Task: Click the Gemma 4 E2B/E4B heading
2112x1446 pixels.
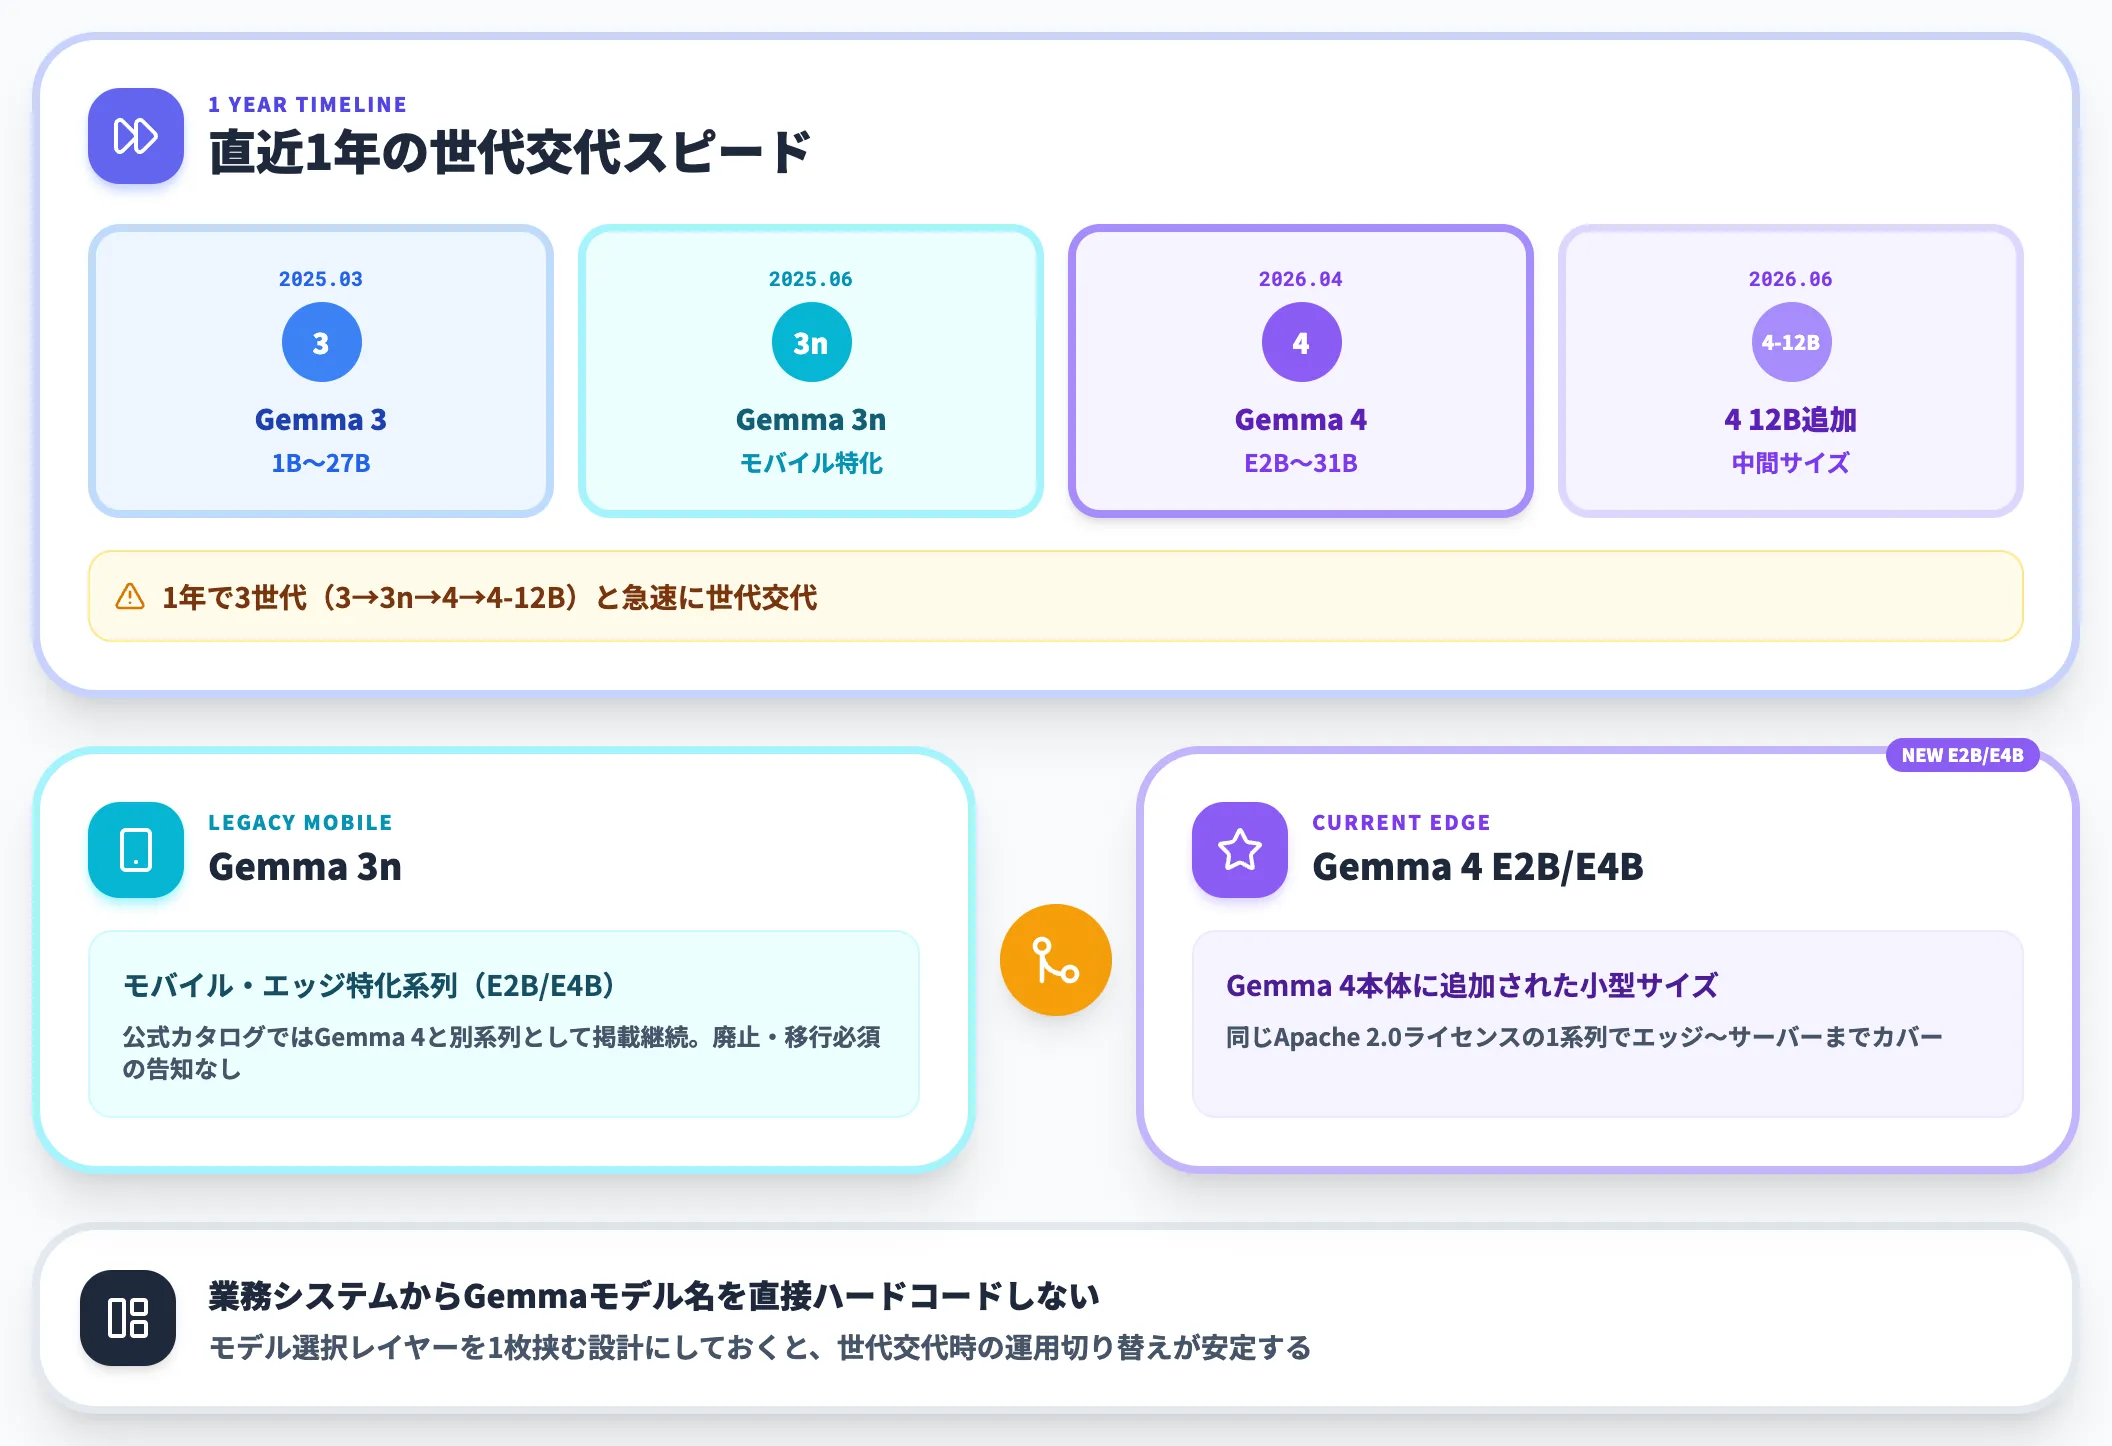Action: tap(1478, 866)
